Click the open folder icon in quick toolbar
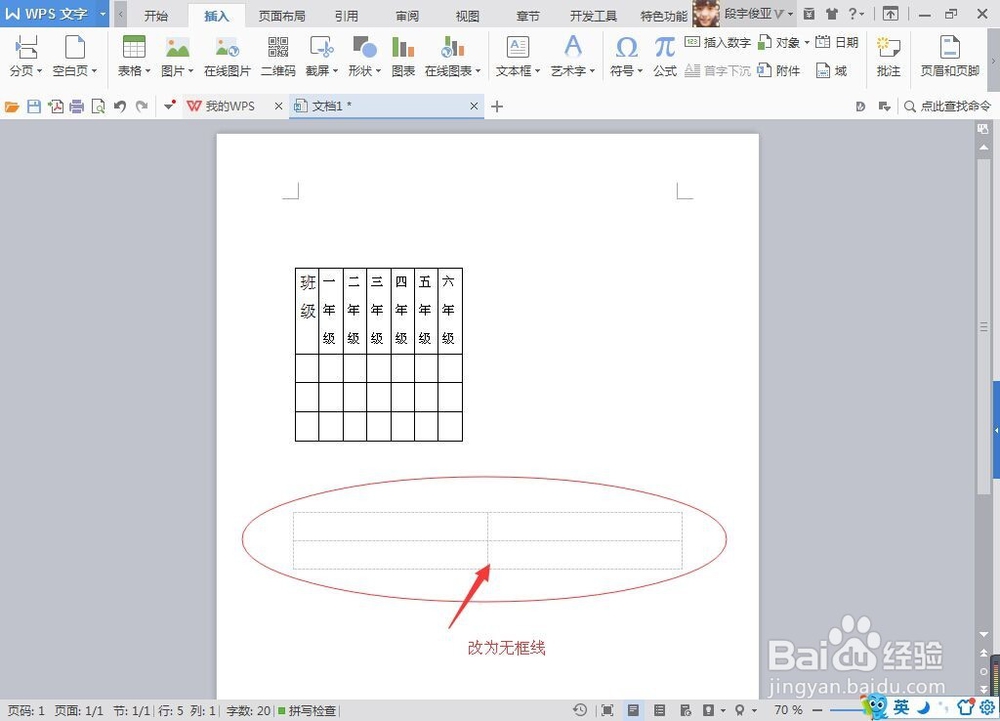Image resolution: width=1000 pixels, height=721 pixels. 12,106
